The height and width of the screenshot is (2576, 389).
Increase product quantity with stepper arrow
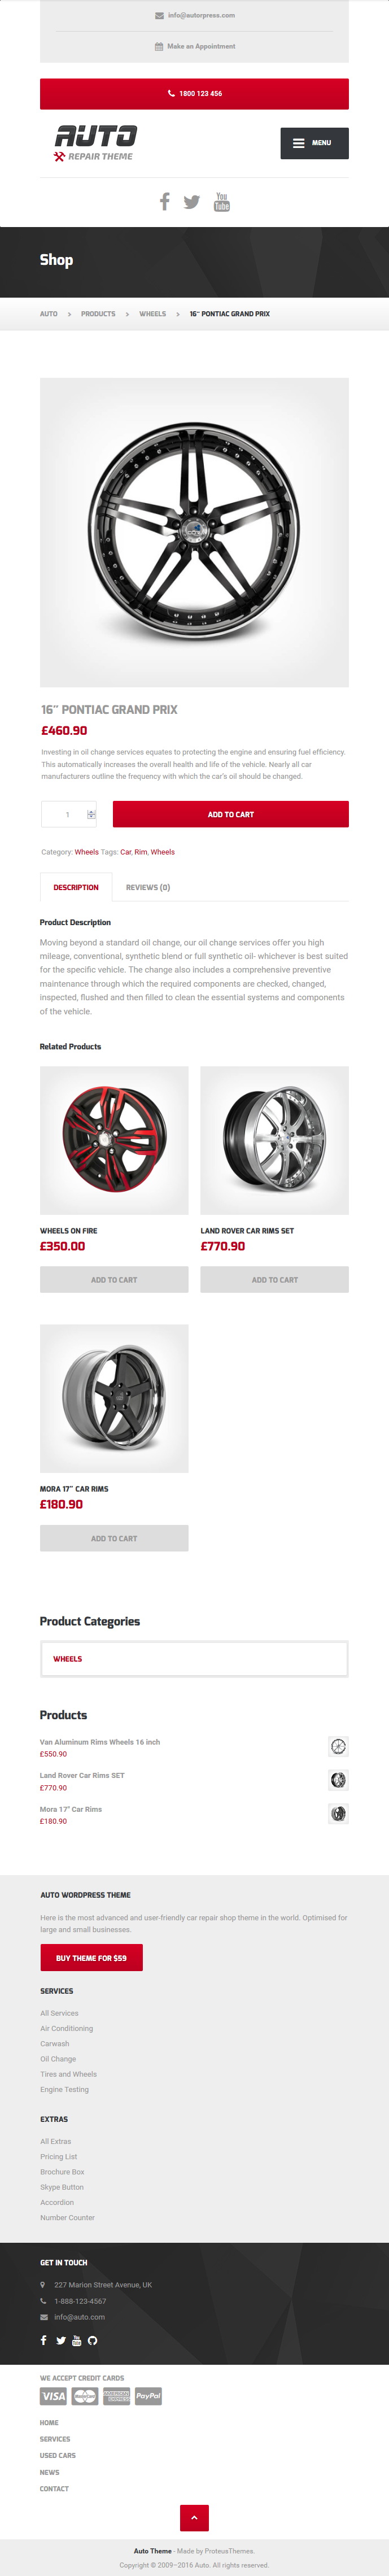tap(91, 810)
